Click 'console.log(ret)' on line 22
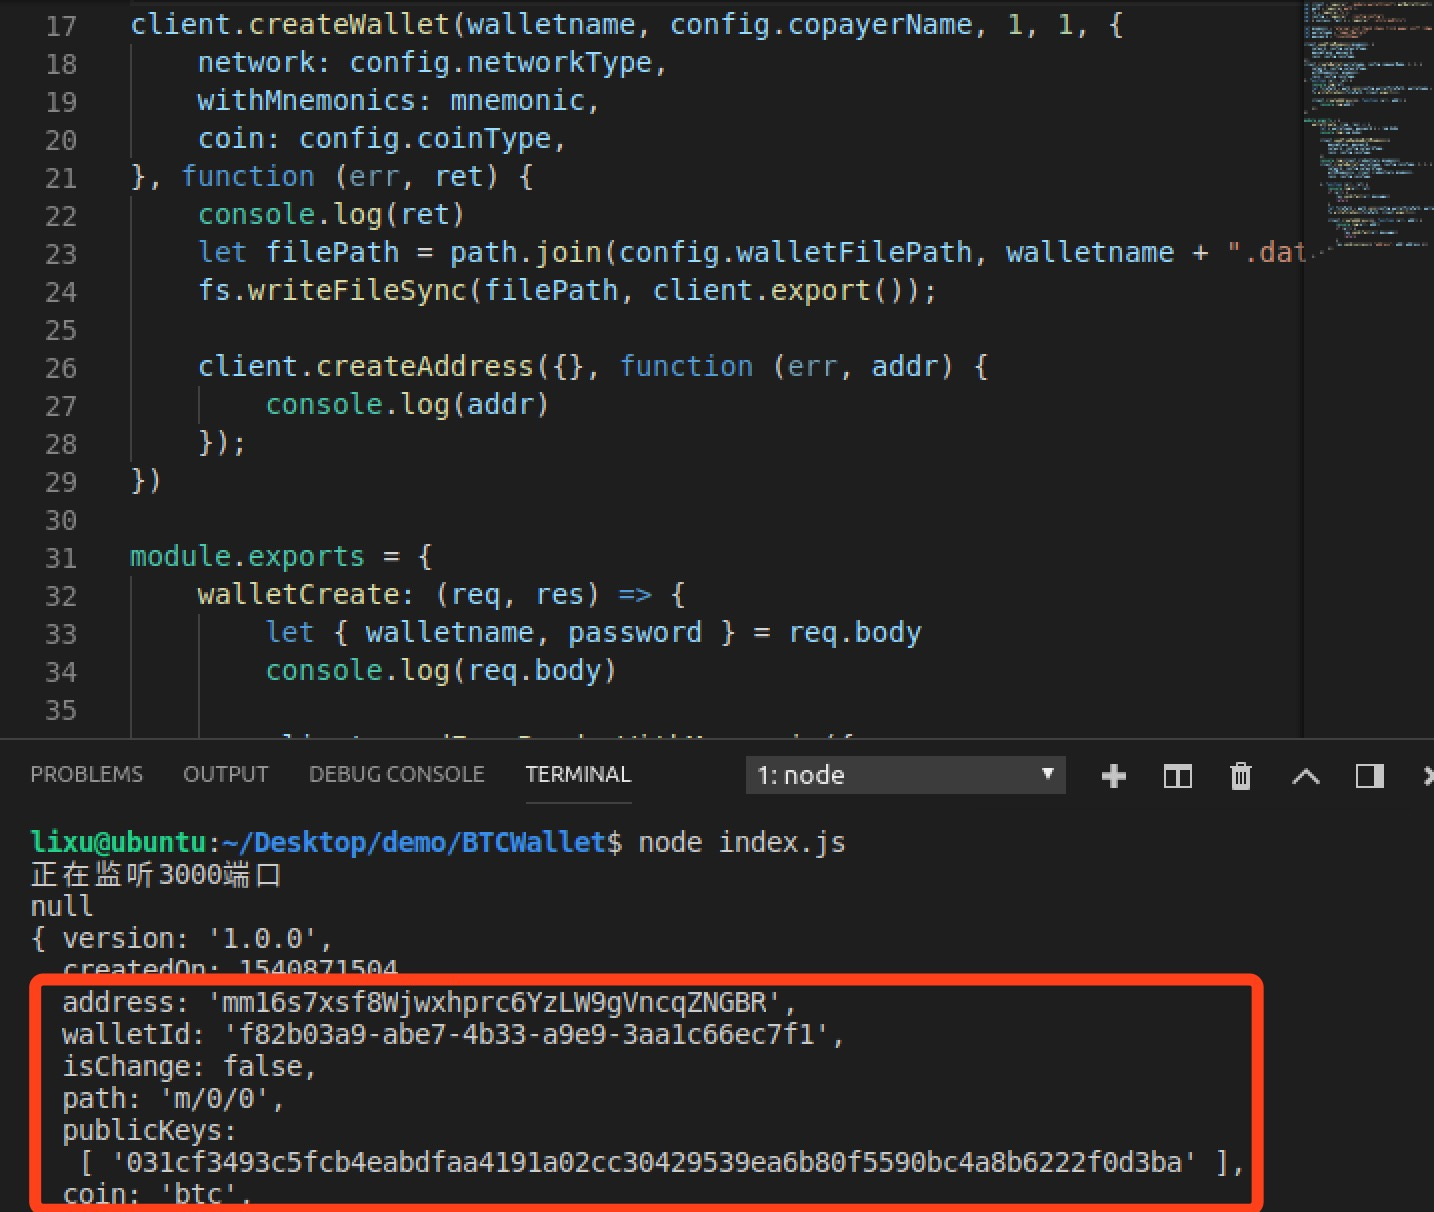 (331, 215)
